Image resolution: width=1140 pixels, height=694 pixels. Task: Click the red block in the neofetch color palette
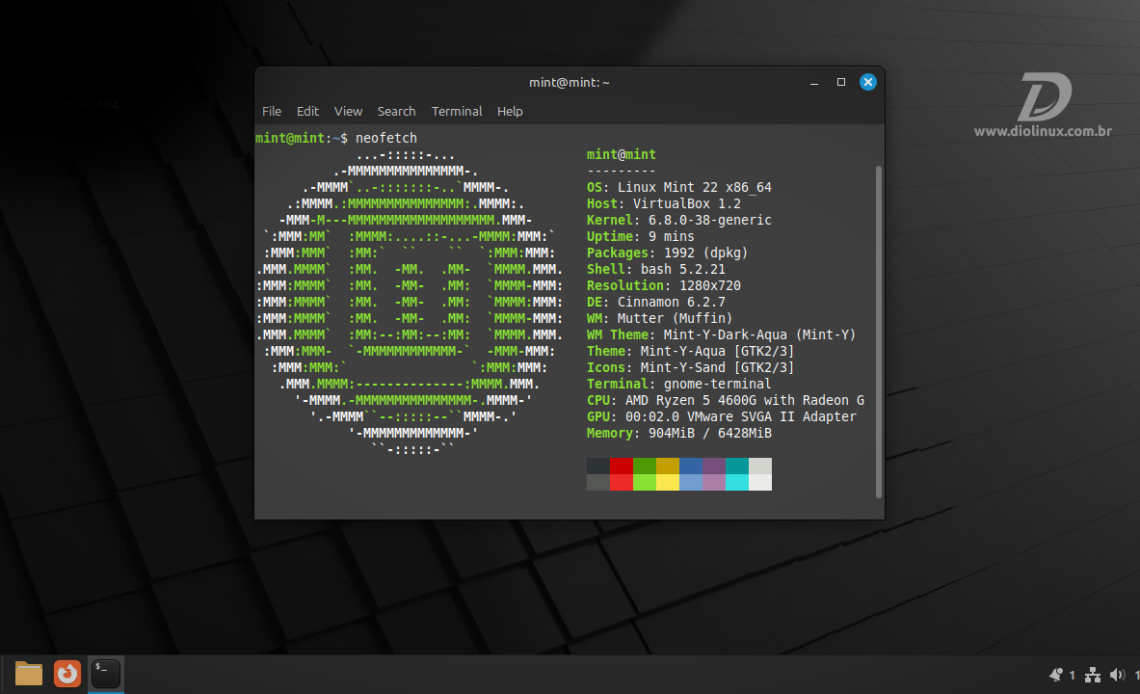click(619, 466)
